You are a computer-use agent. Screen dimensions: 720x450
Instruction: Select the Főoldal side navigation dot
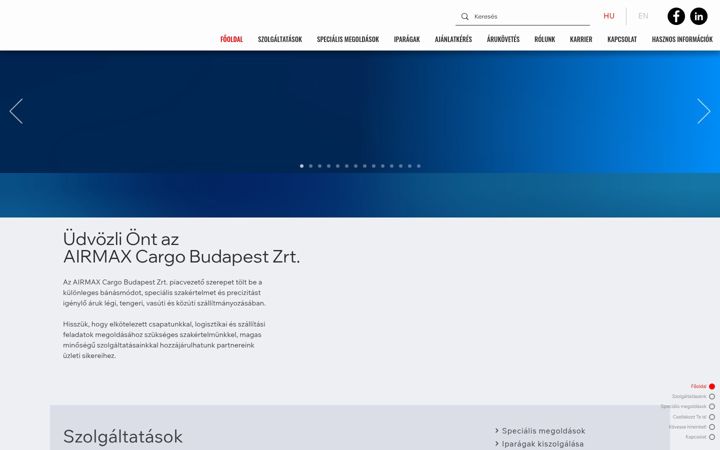[x=712, y=387]
